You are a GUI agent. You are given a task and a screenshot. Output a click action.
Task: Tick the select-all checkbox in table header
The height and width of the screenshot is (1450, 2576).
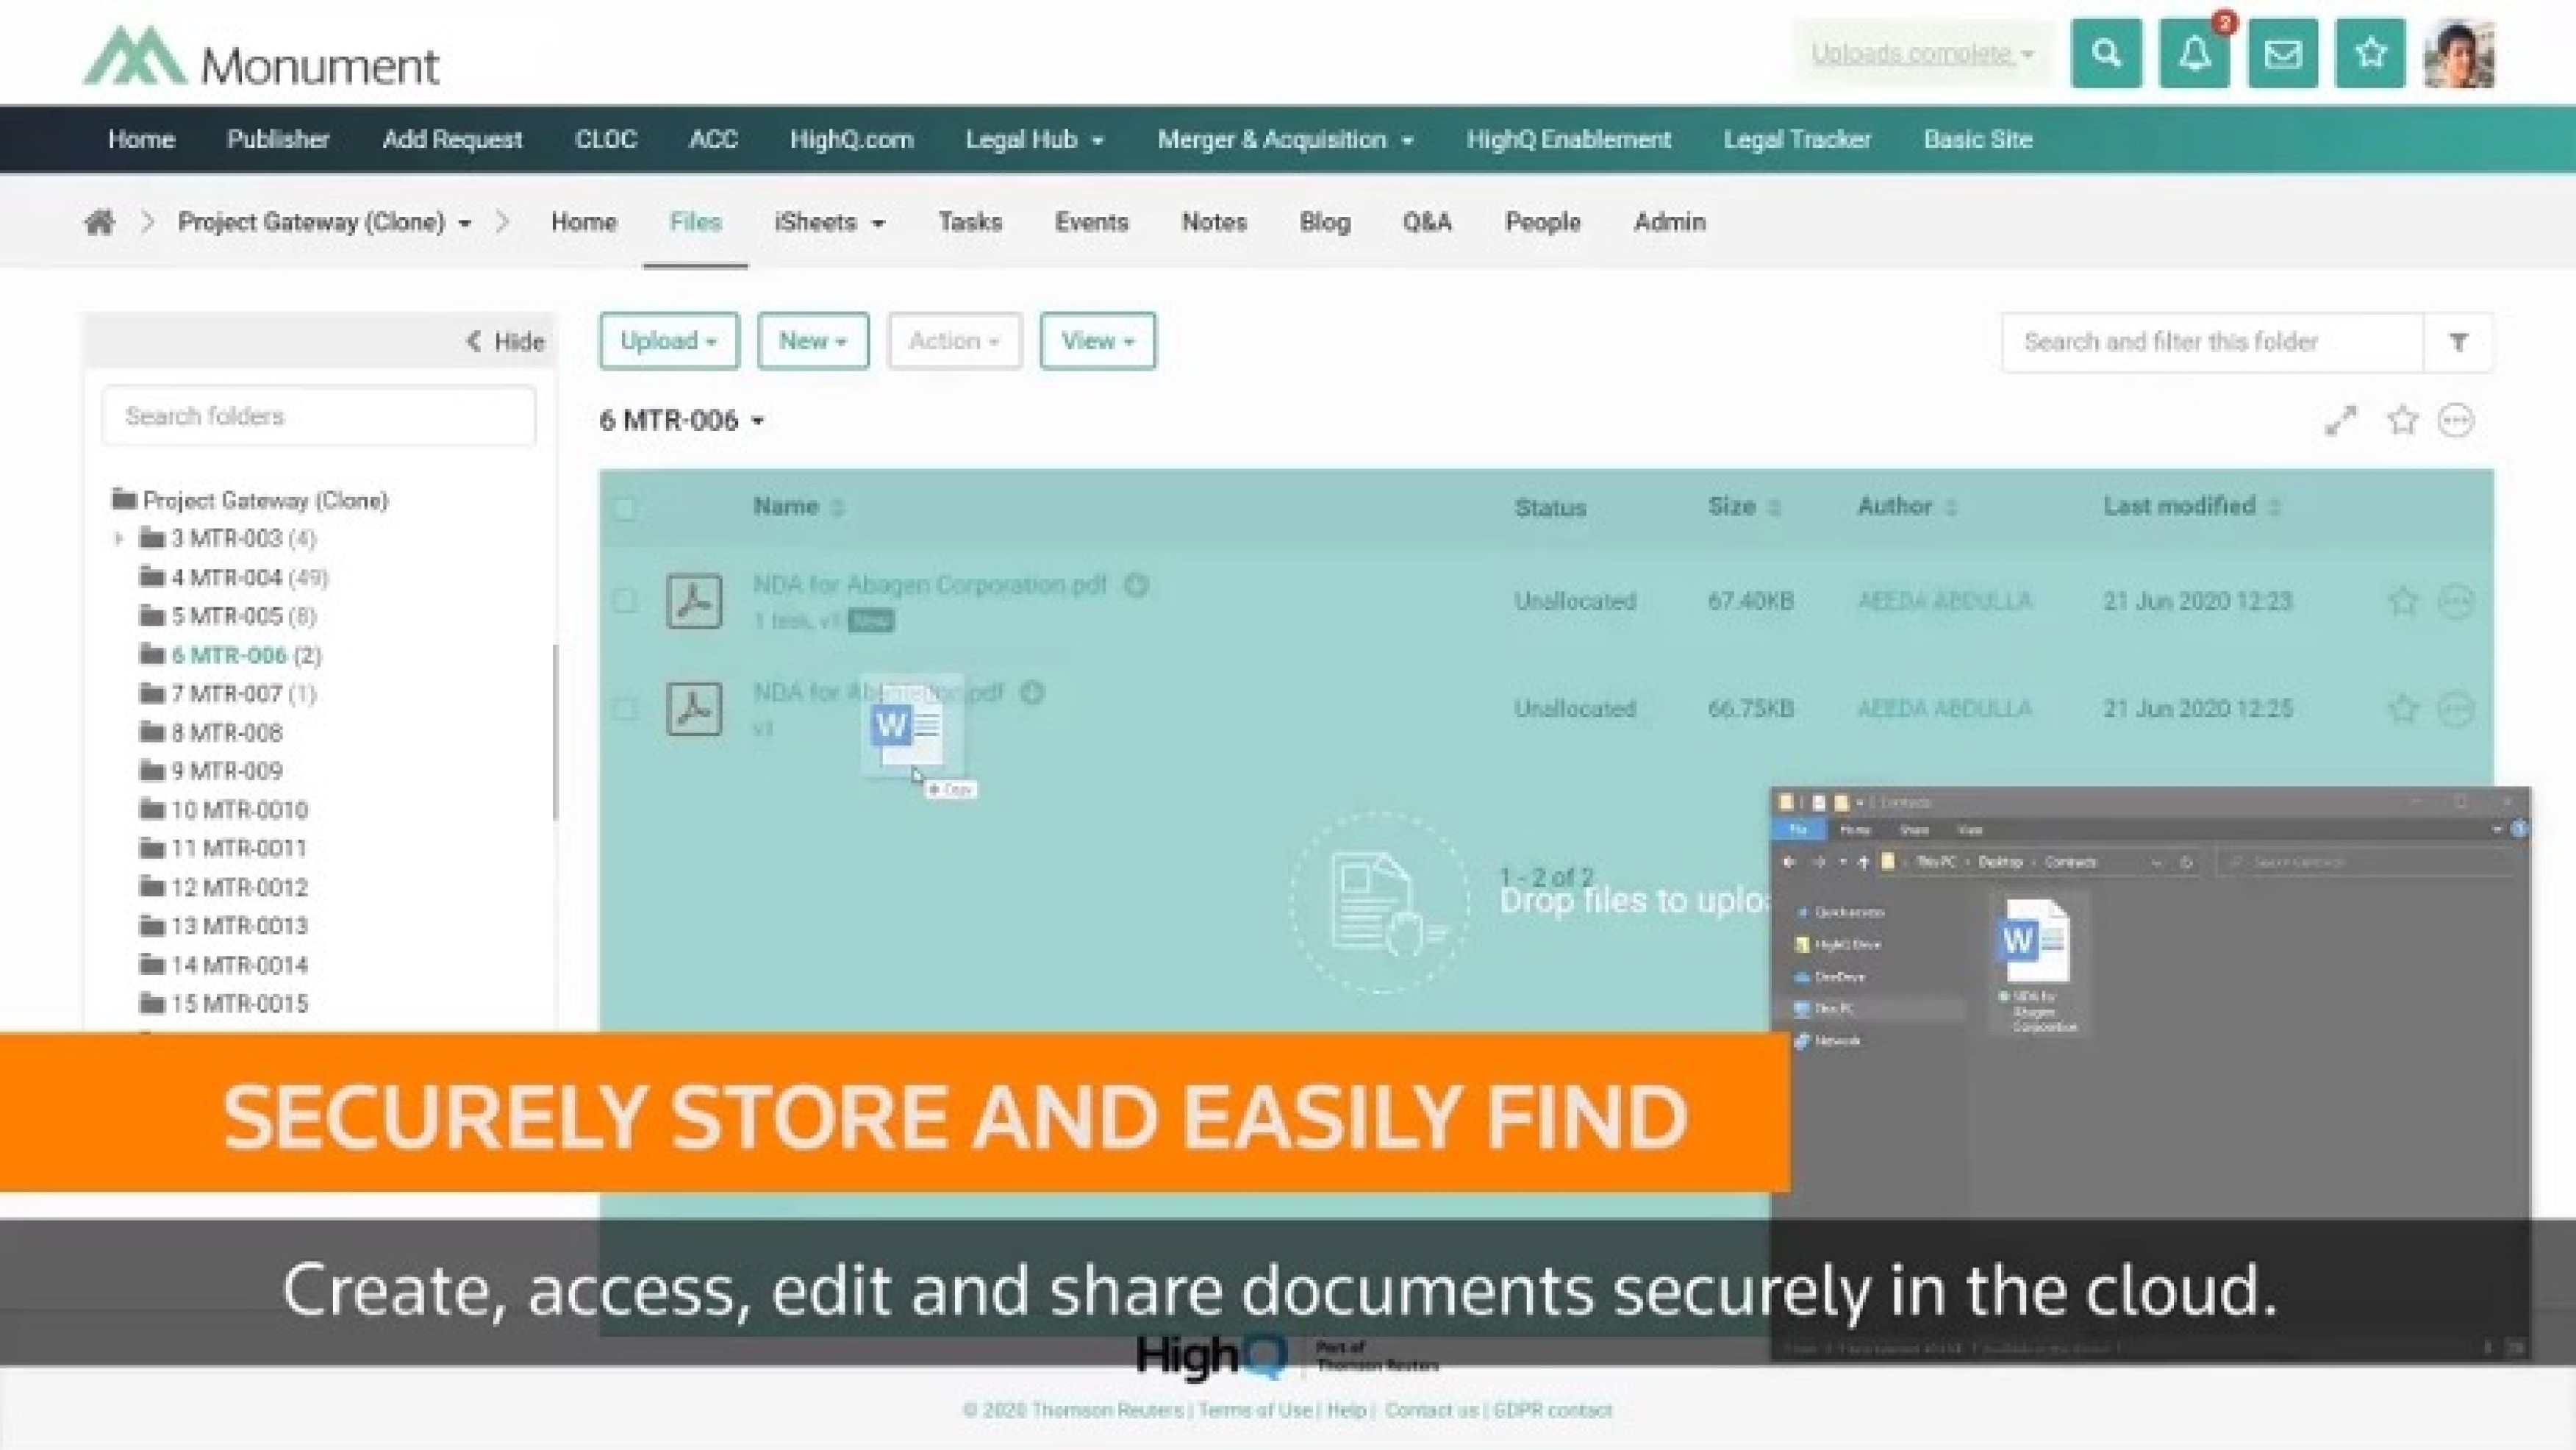click(625, 508)
